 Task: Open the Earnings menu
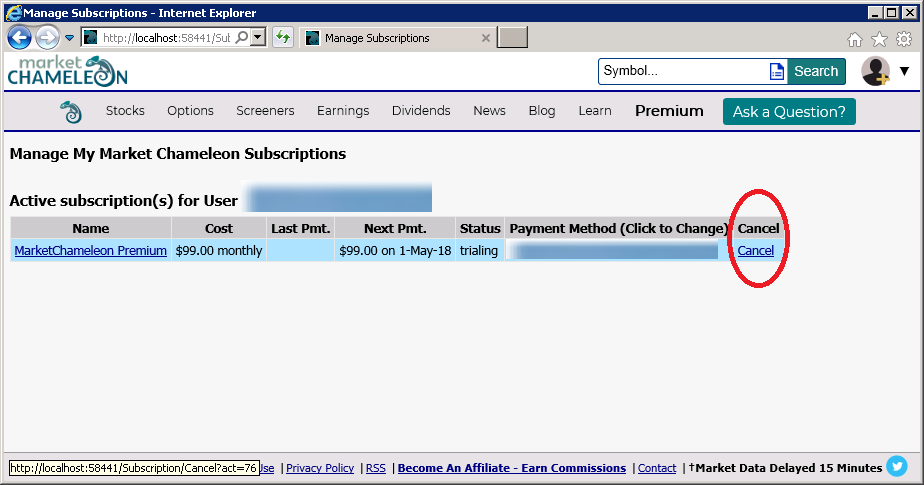tap(343, 111)
